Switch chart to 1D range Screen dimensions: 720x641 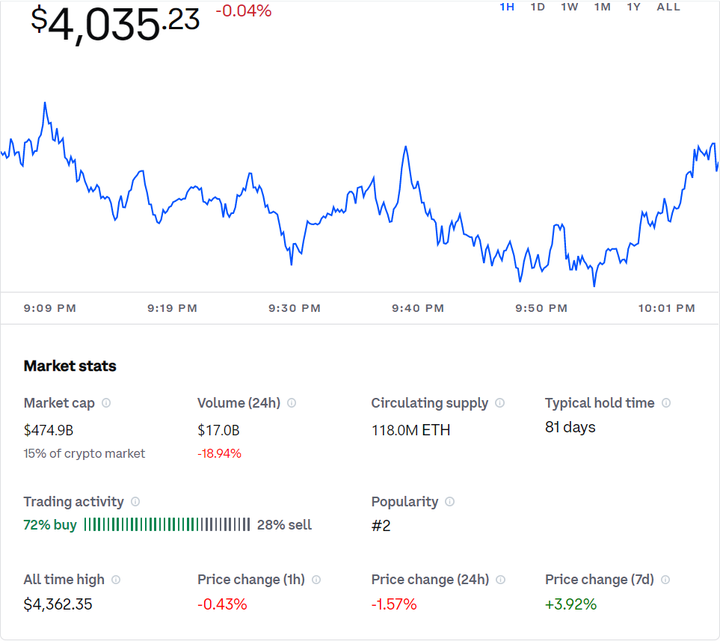(538, 7)
